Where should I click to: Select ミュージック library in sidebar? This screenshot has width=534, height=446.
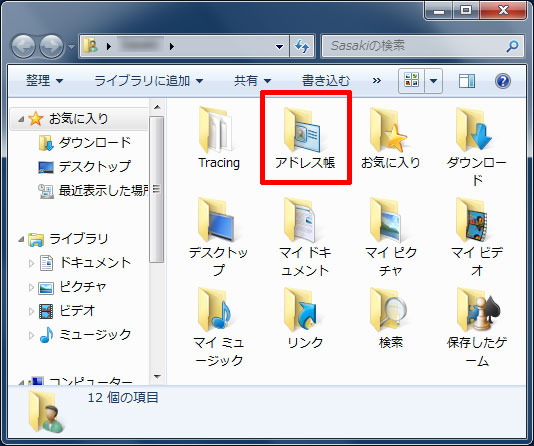85,335
